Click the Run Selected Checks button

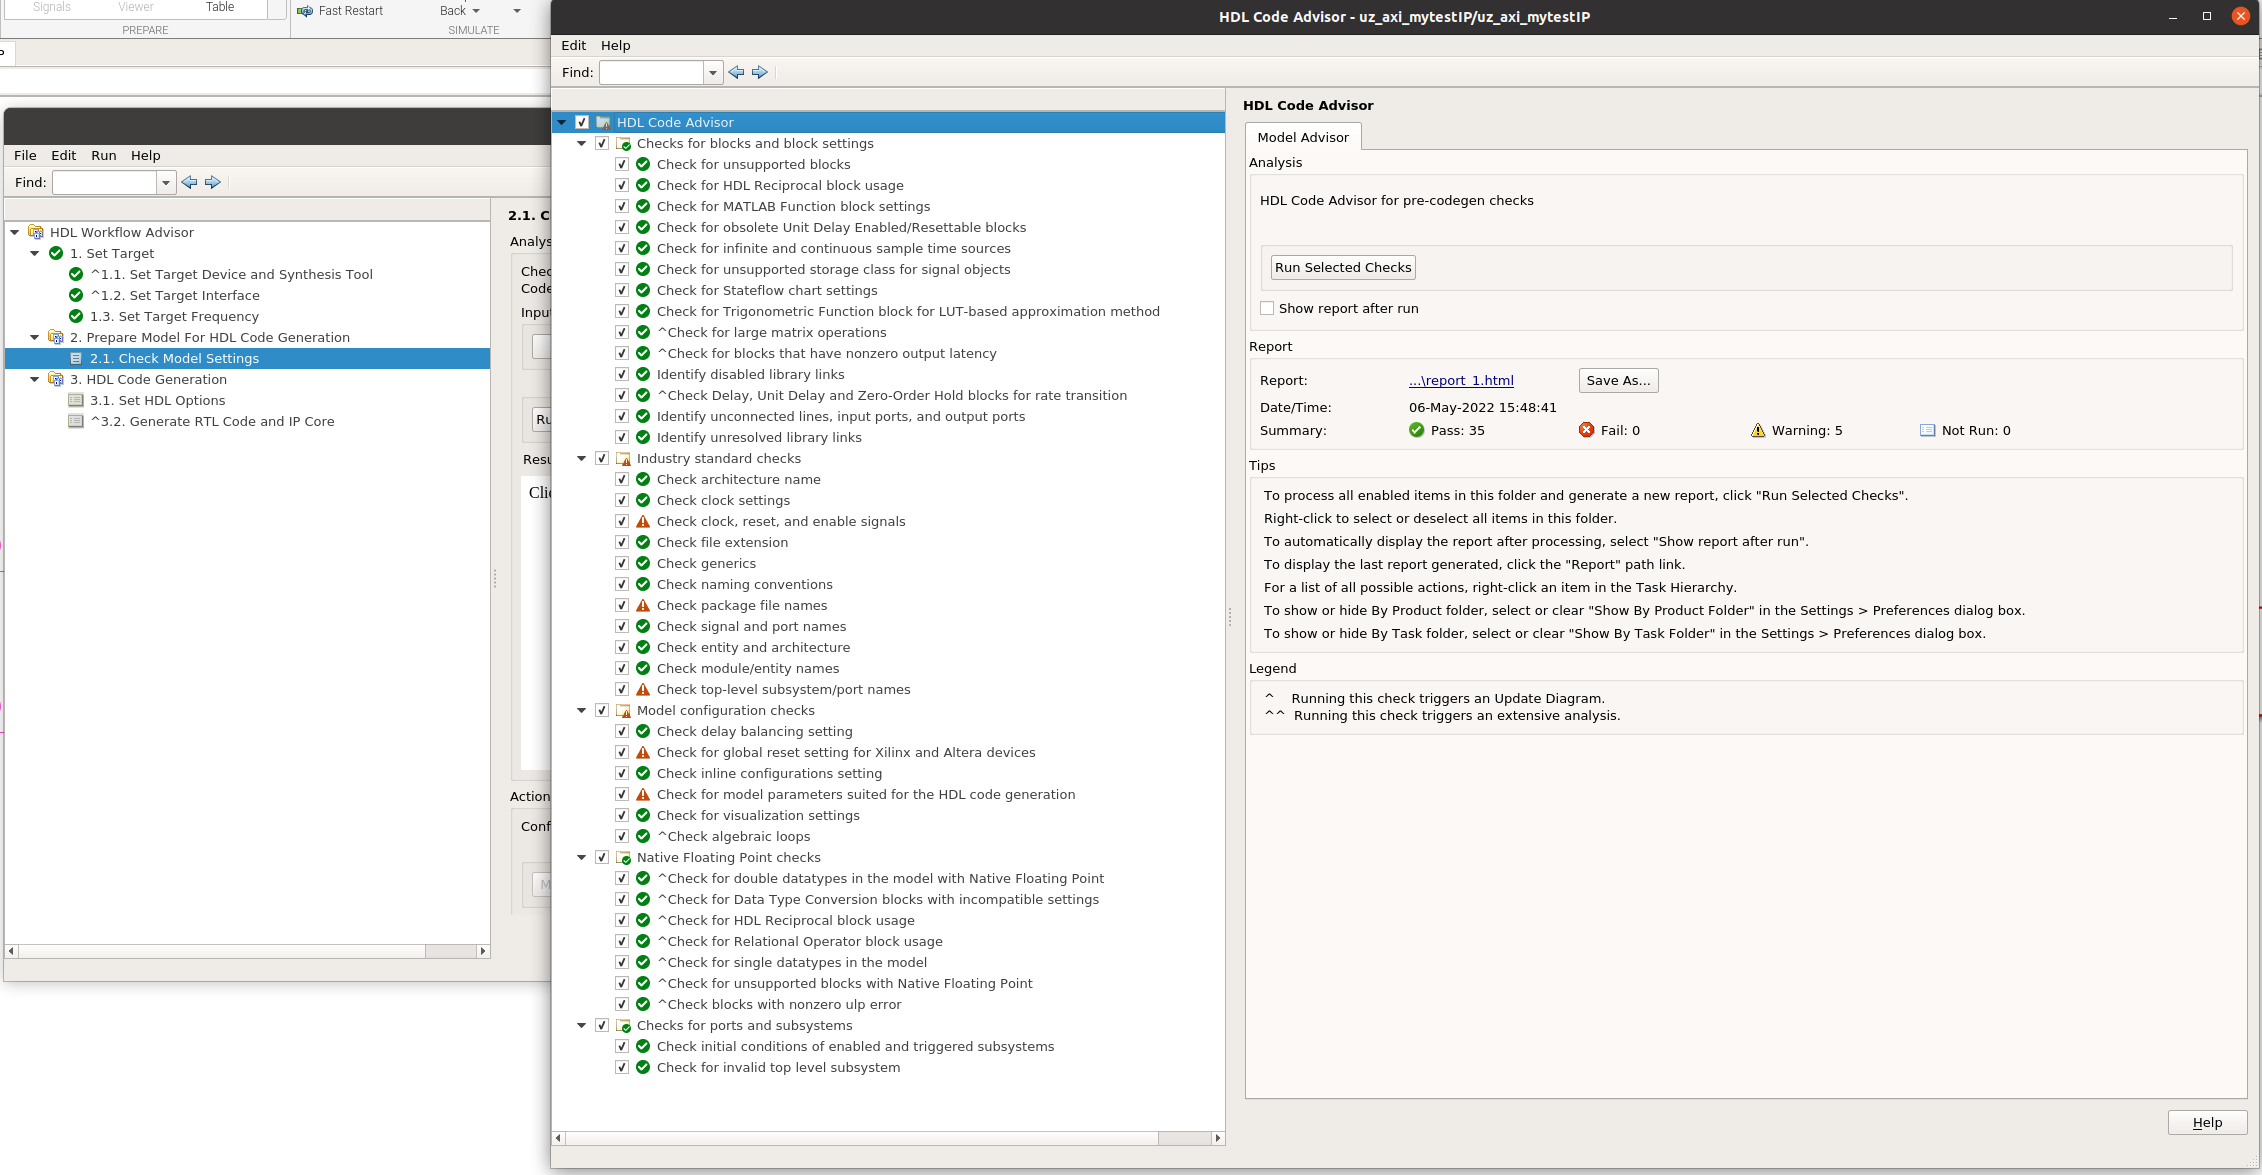pos(1342,268)
